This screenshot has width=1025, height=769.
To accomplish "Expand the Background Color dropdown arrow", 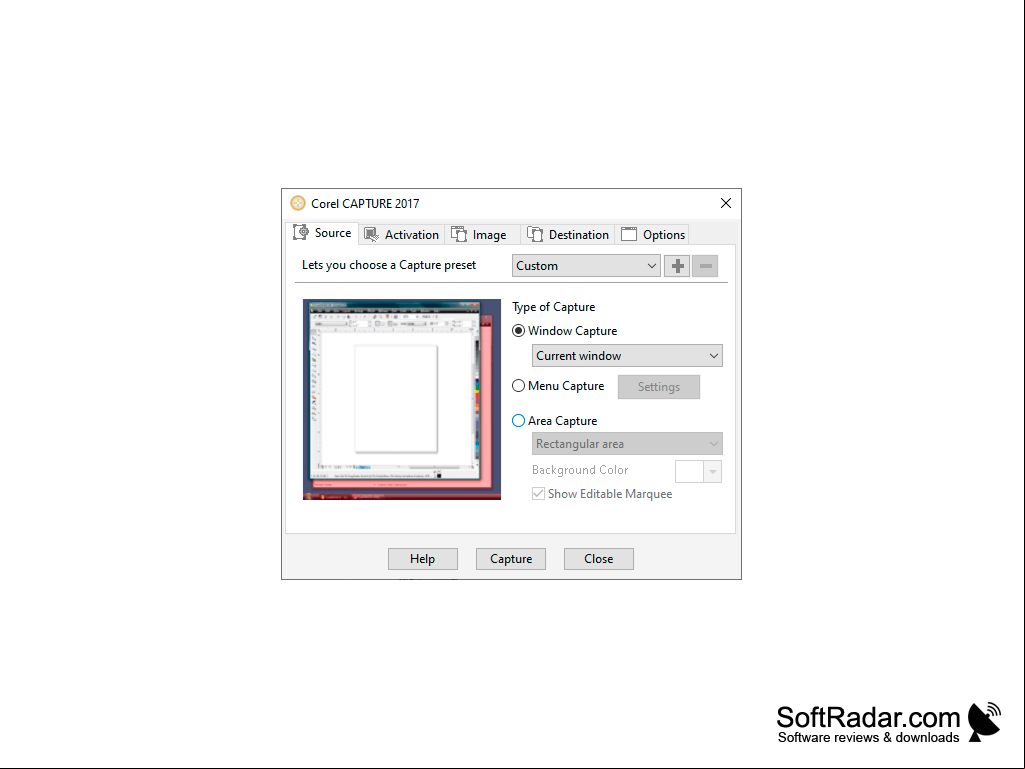I will (713, 471).
